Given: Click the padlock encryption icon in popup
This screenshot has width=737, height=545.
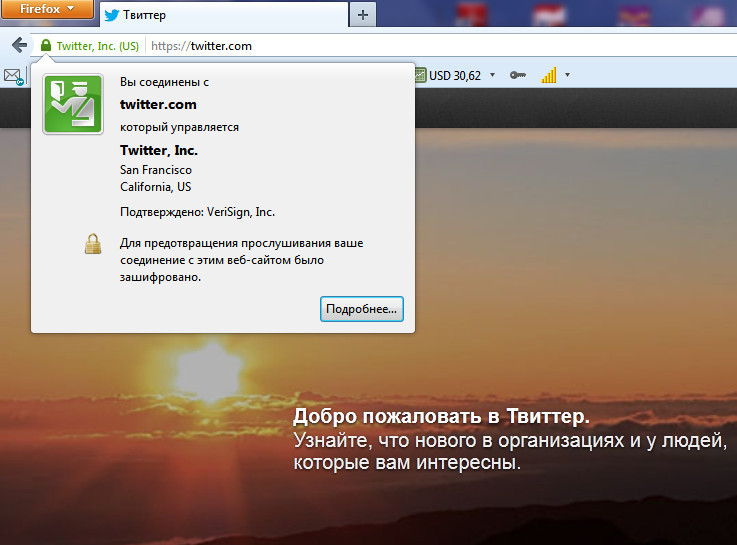Looking at the screenshot, I should [93, 245].
